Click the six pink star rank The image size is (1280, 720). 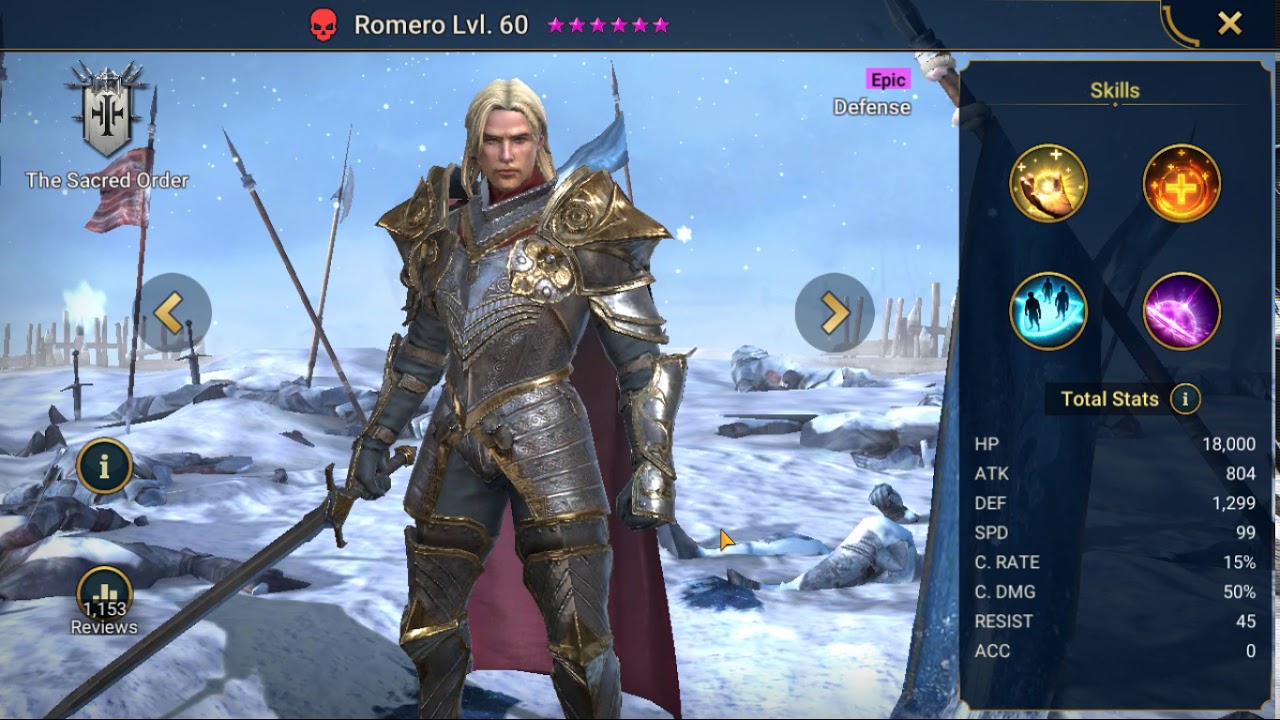[608, 26]
